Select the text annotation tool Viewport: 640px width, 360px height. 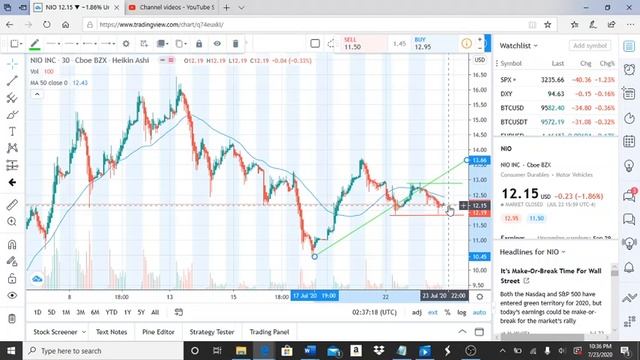[x=12, y=131]
